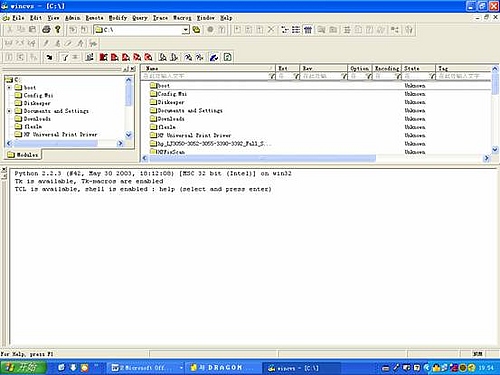Image resolution: width=500 pixels, height=375 pixels.
Task: Click the yellow browse-location folder icon beside the path box
Action: click(197, 30)
